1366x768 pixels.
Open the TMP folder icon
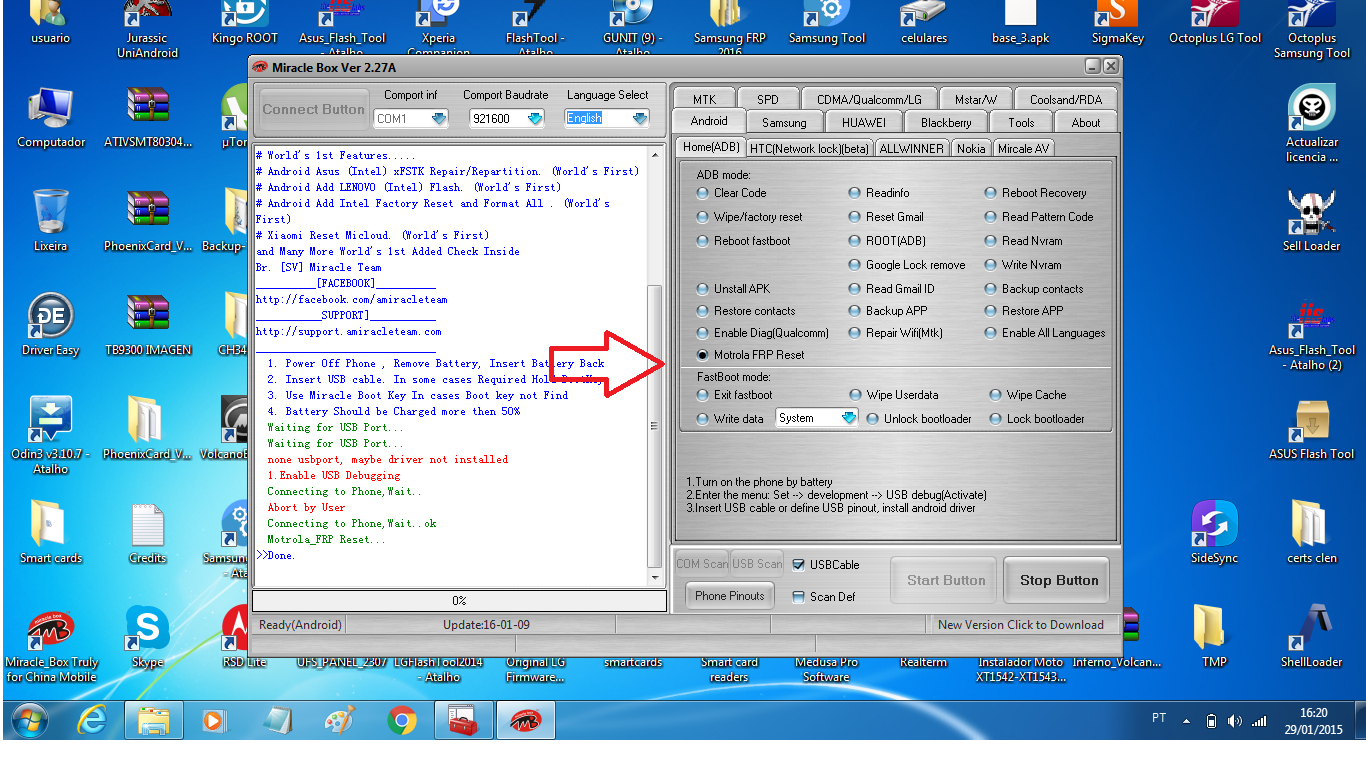point(1215,636)
